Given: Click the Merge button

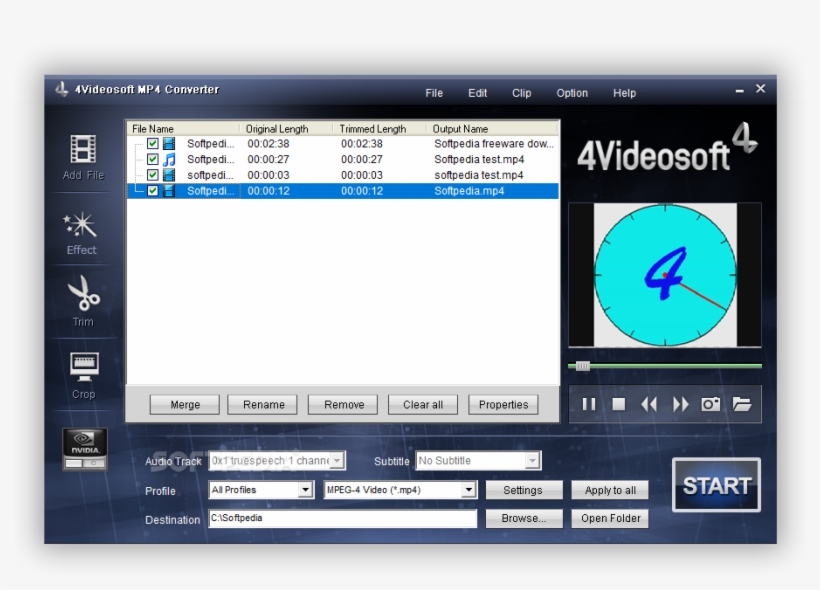Looking at the screenshot, I should pos(185,404).
